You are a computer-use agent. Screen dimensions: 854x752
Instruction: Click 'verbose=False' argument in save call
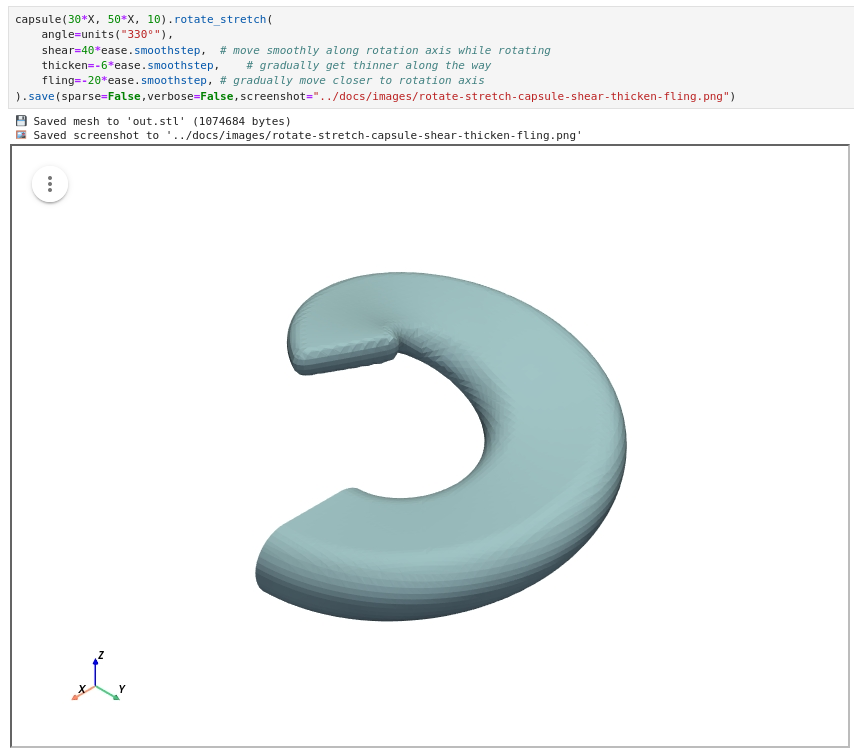click(x=190, y=96)
